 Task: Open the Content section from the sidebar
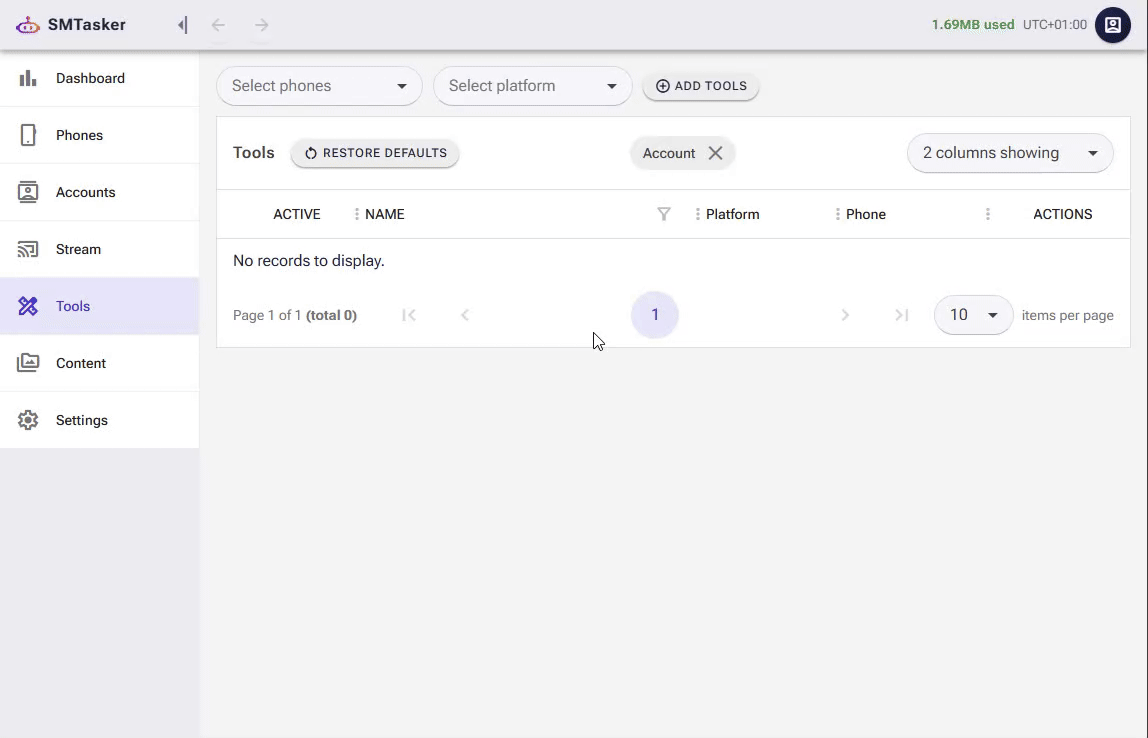click(80, 363)
